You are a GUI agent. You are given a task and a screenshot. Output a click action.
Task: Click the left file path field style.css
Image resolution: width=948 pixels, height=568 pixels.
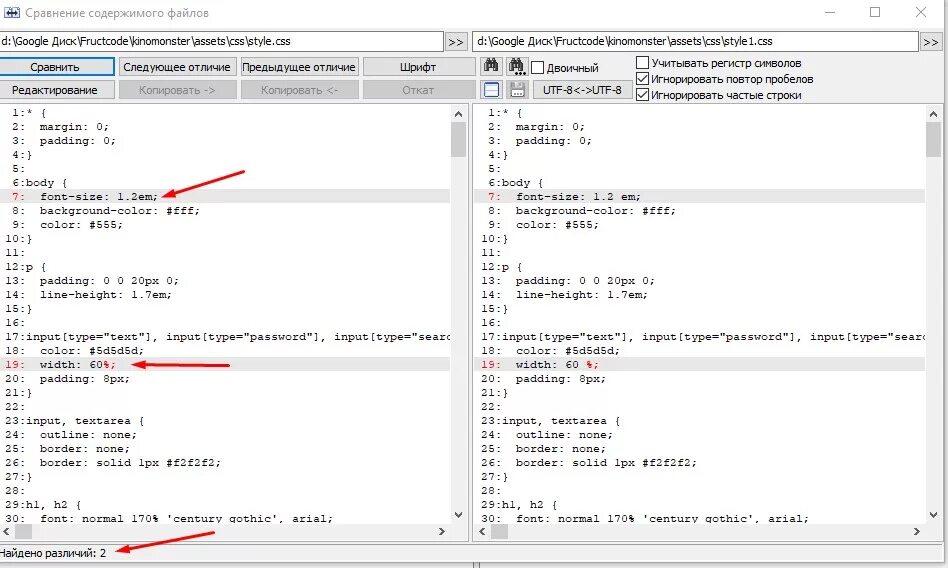coord(221,41)
